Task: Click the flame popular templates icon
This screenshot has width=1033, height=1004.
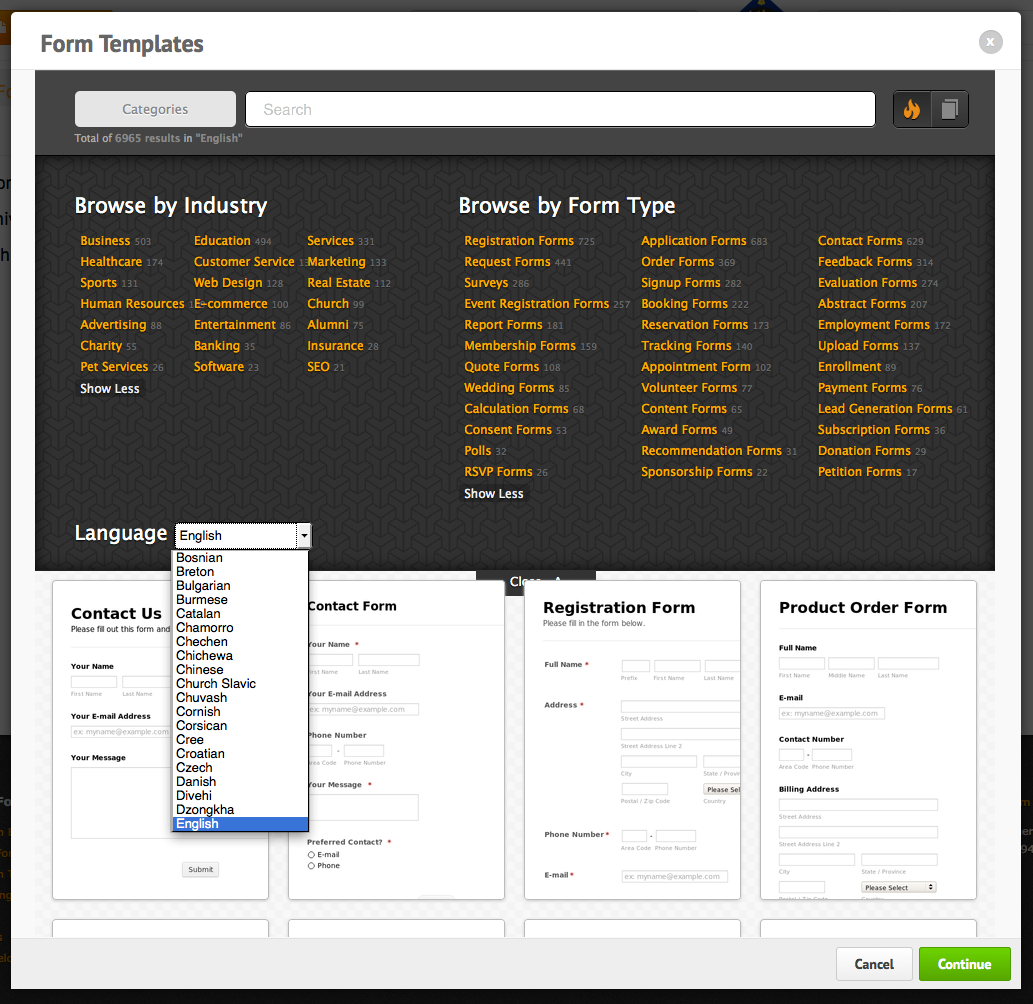Action: tap(912, 109)
